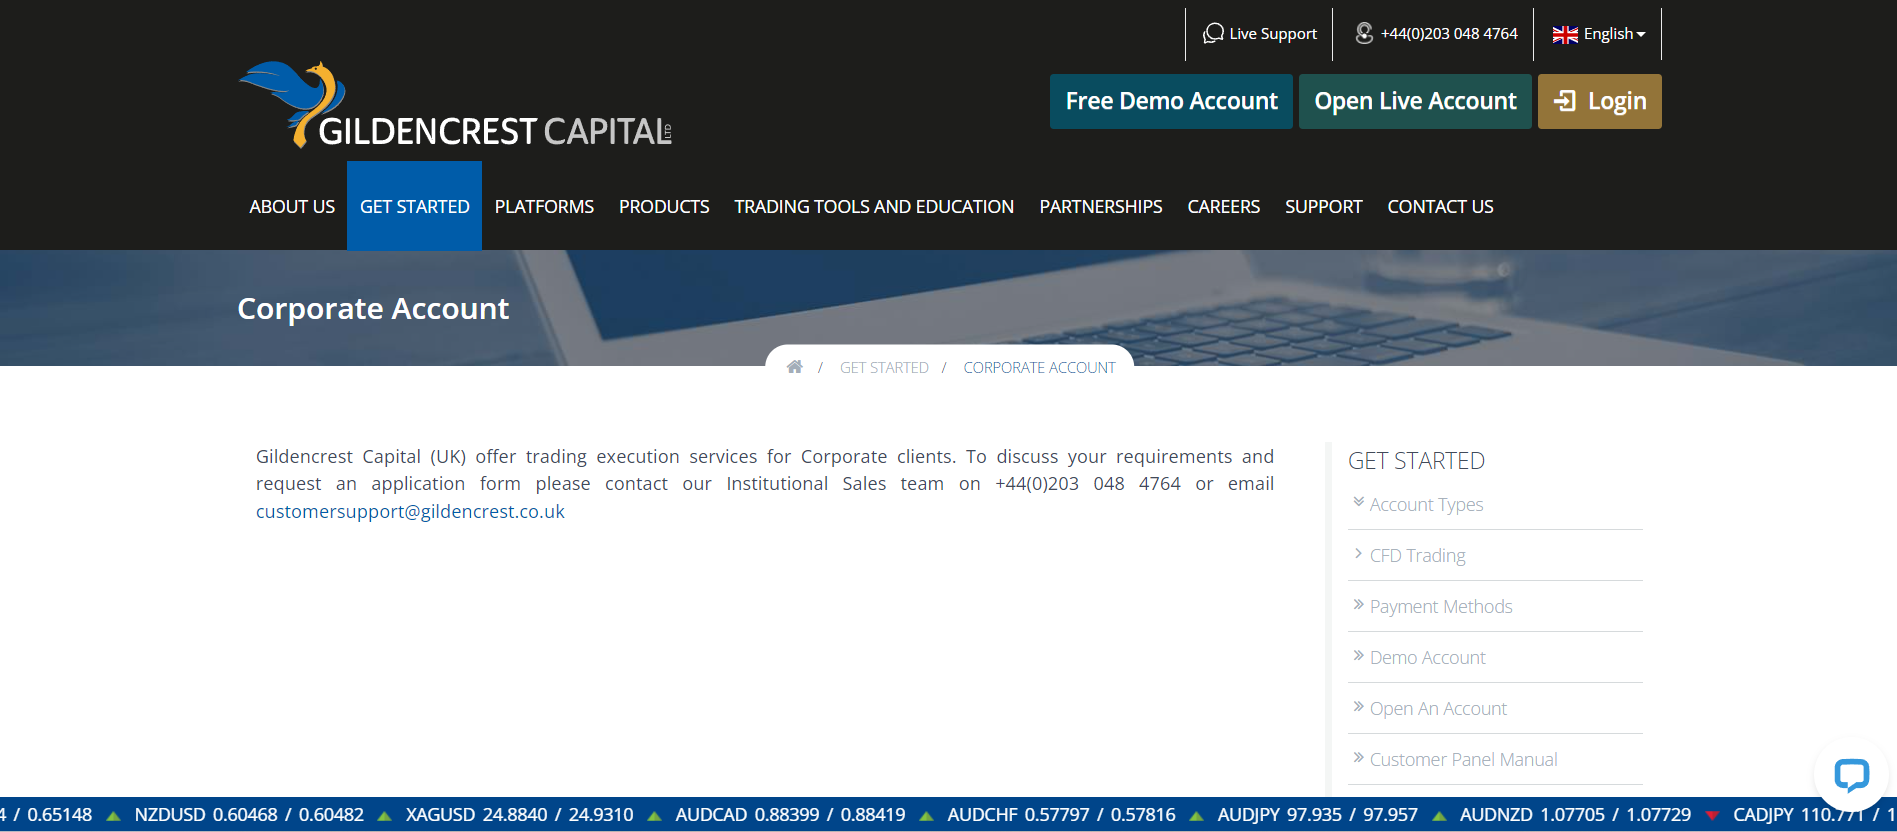Click the Free Demo Account button
Image resolution: width=1897 pixels, height=832 pixels.
click(1171, 101)
